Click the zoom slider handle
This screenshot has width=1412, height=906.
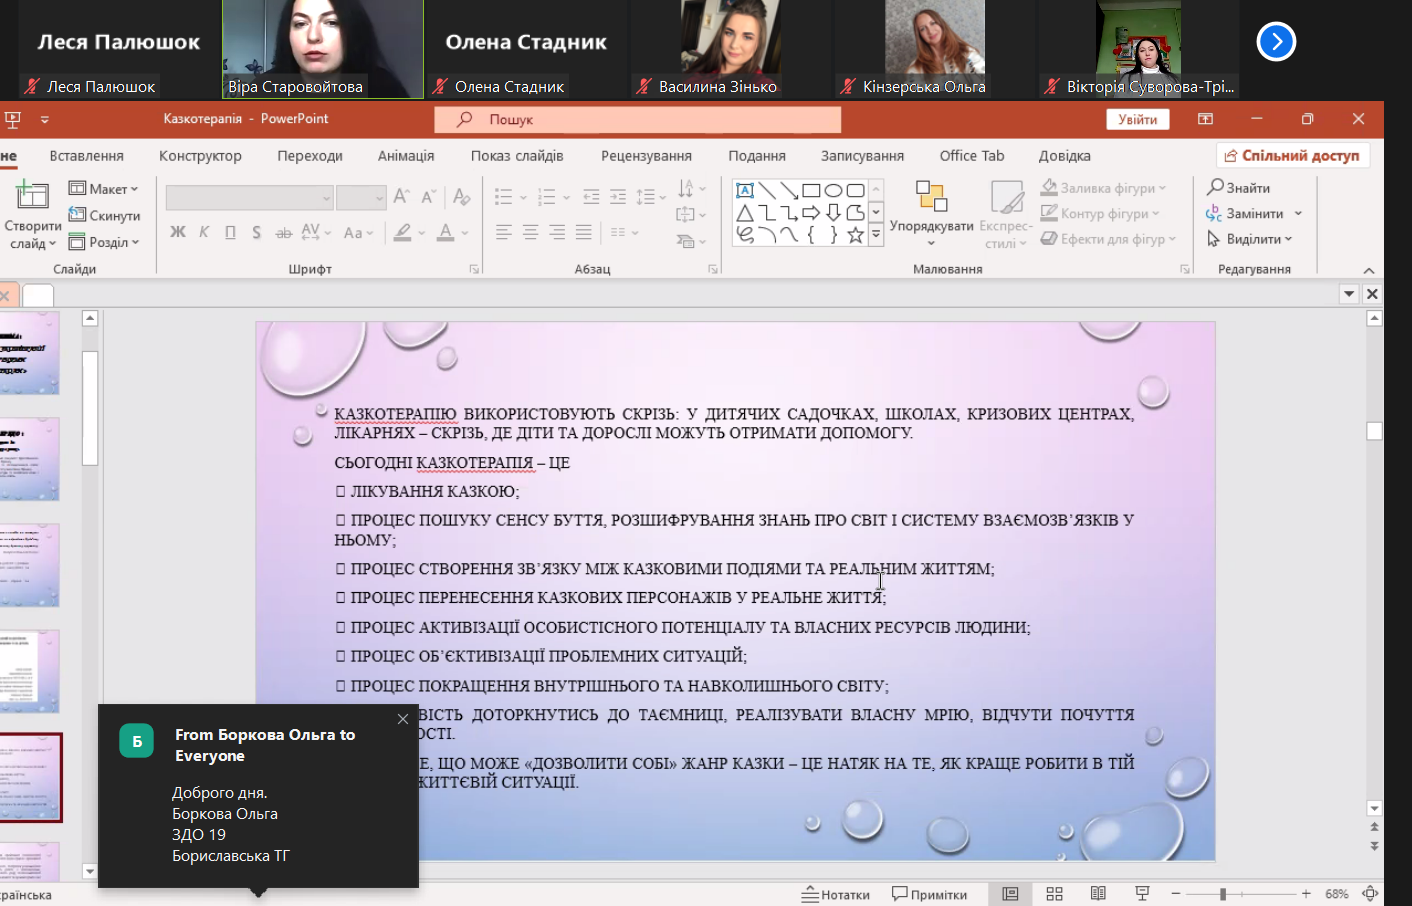(1222, 894)
